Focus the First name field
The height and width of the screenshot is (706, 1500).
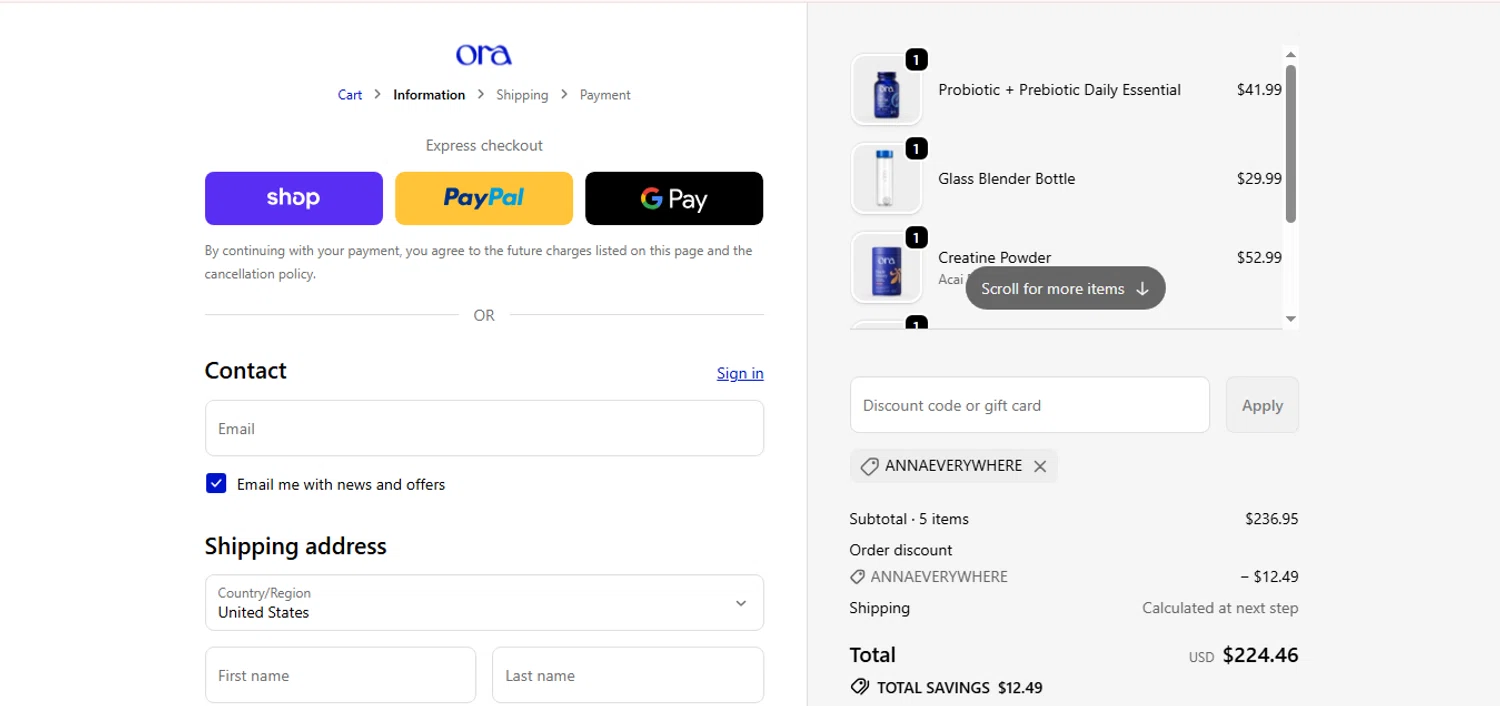pos(340,675)
